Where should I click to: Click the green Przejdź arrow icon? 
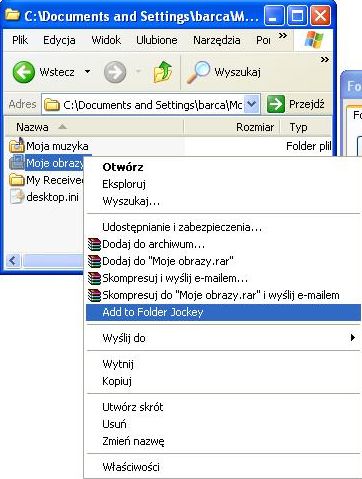coord(276,105)
